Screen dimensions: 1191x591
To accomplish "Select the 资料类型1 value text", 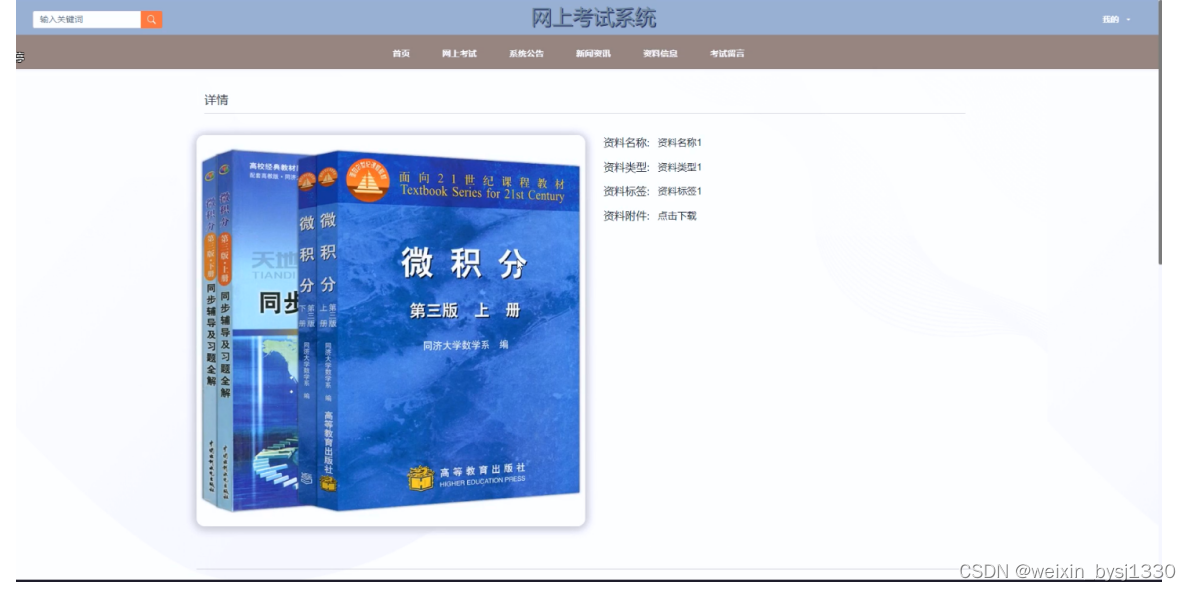I will click(680, 167).
